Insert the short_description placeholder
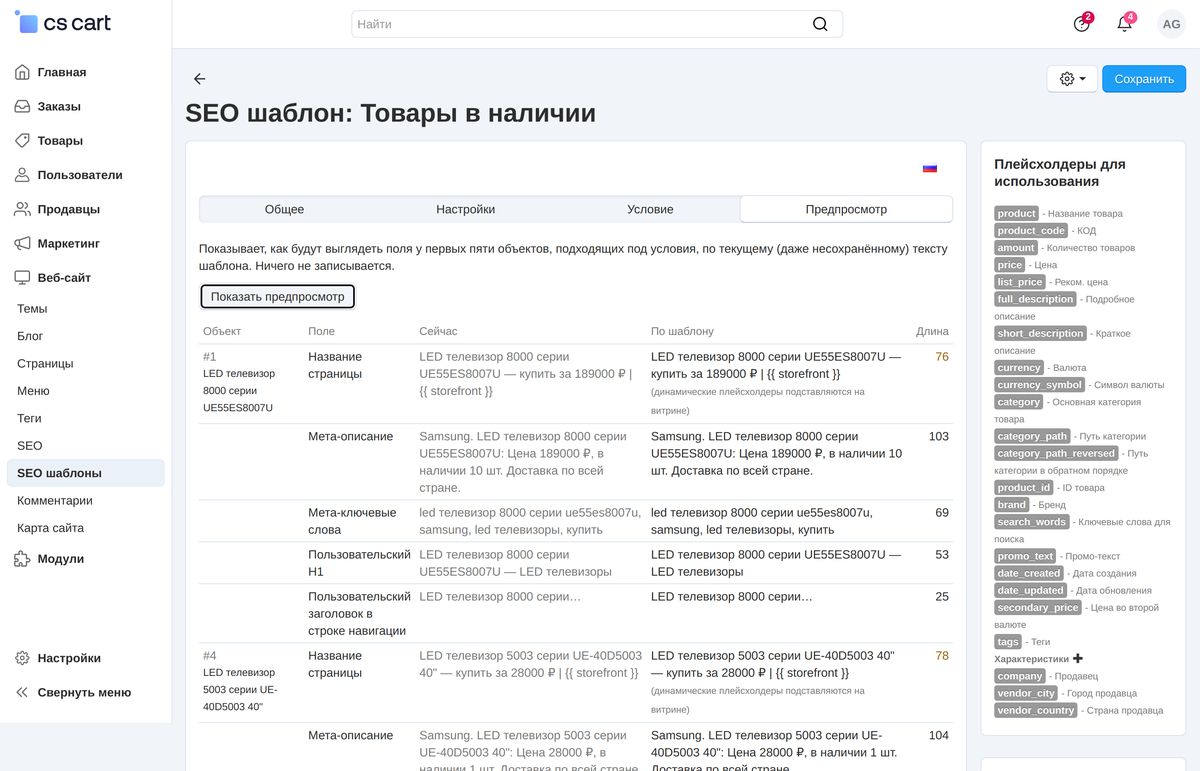This screenshot has width=1200, height=771. coord(1040,333)
